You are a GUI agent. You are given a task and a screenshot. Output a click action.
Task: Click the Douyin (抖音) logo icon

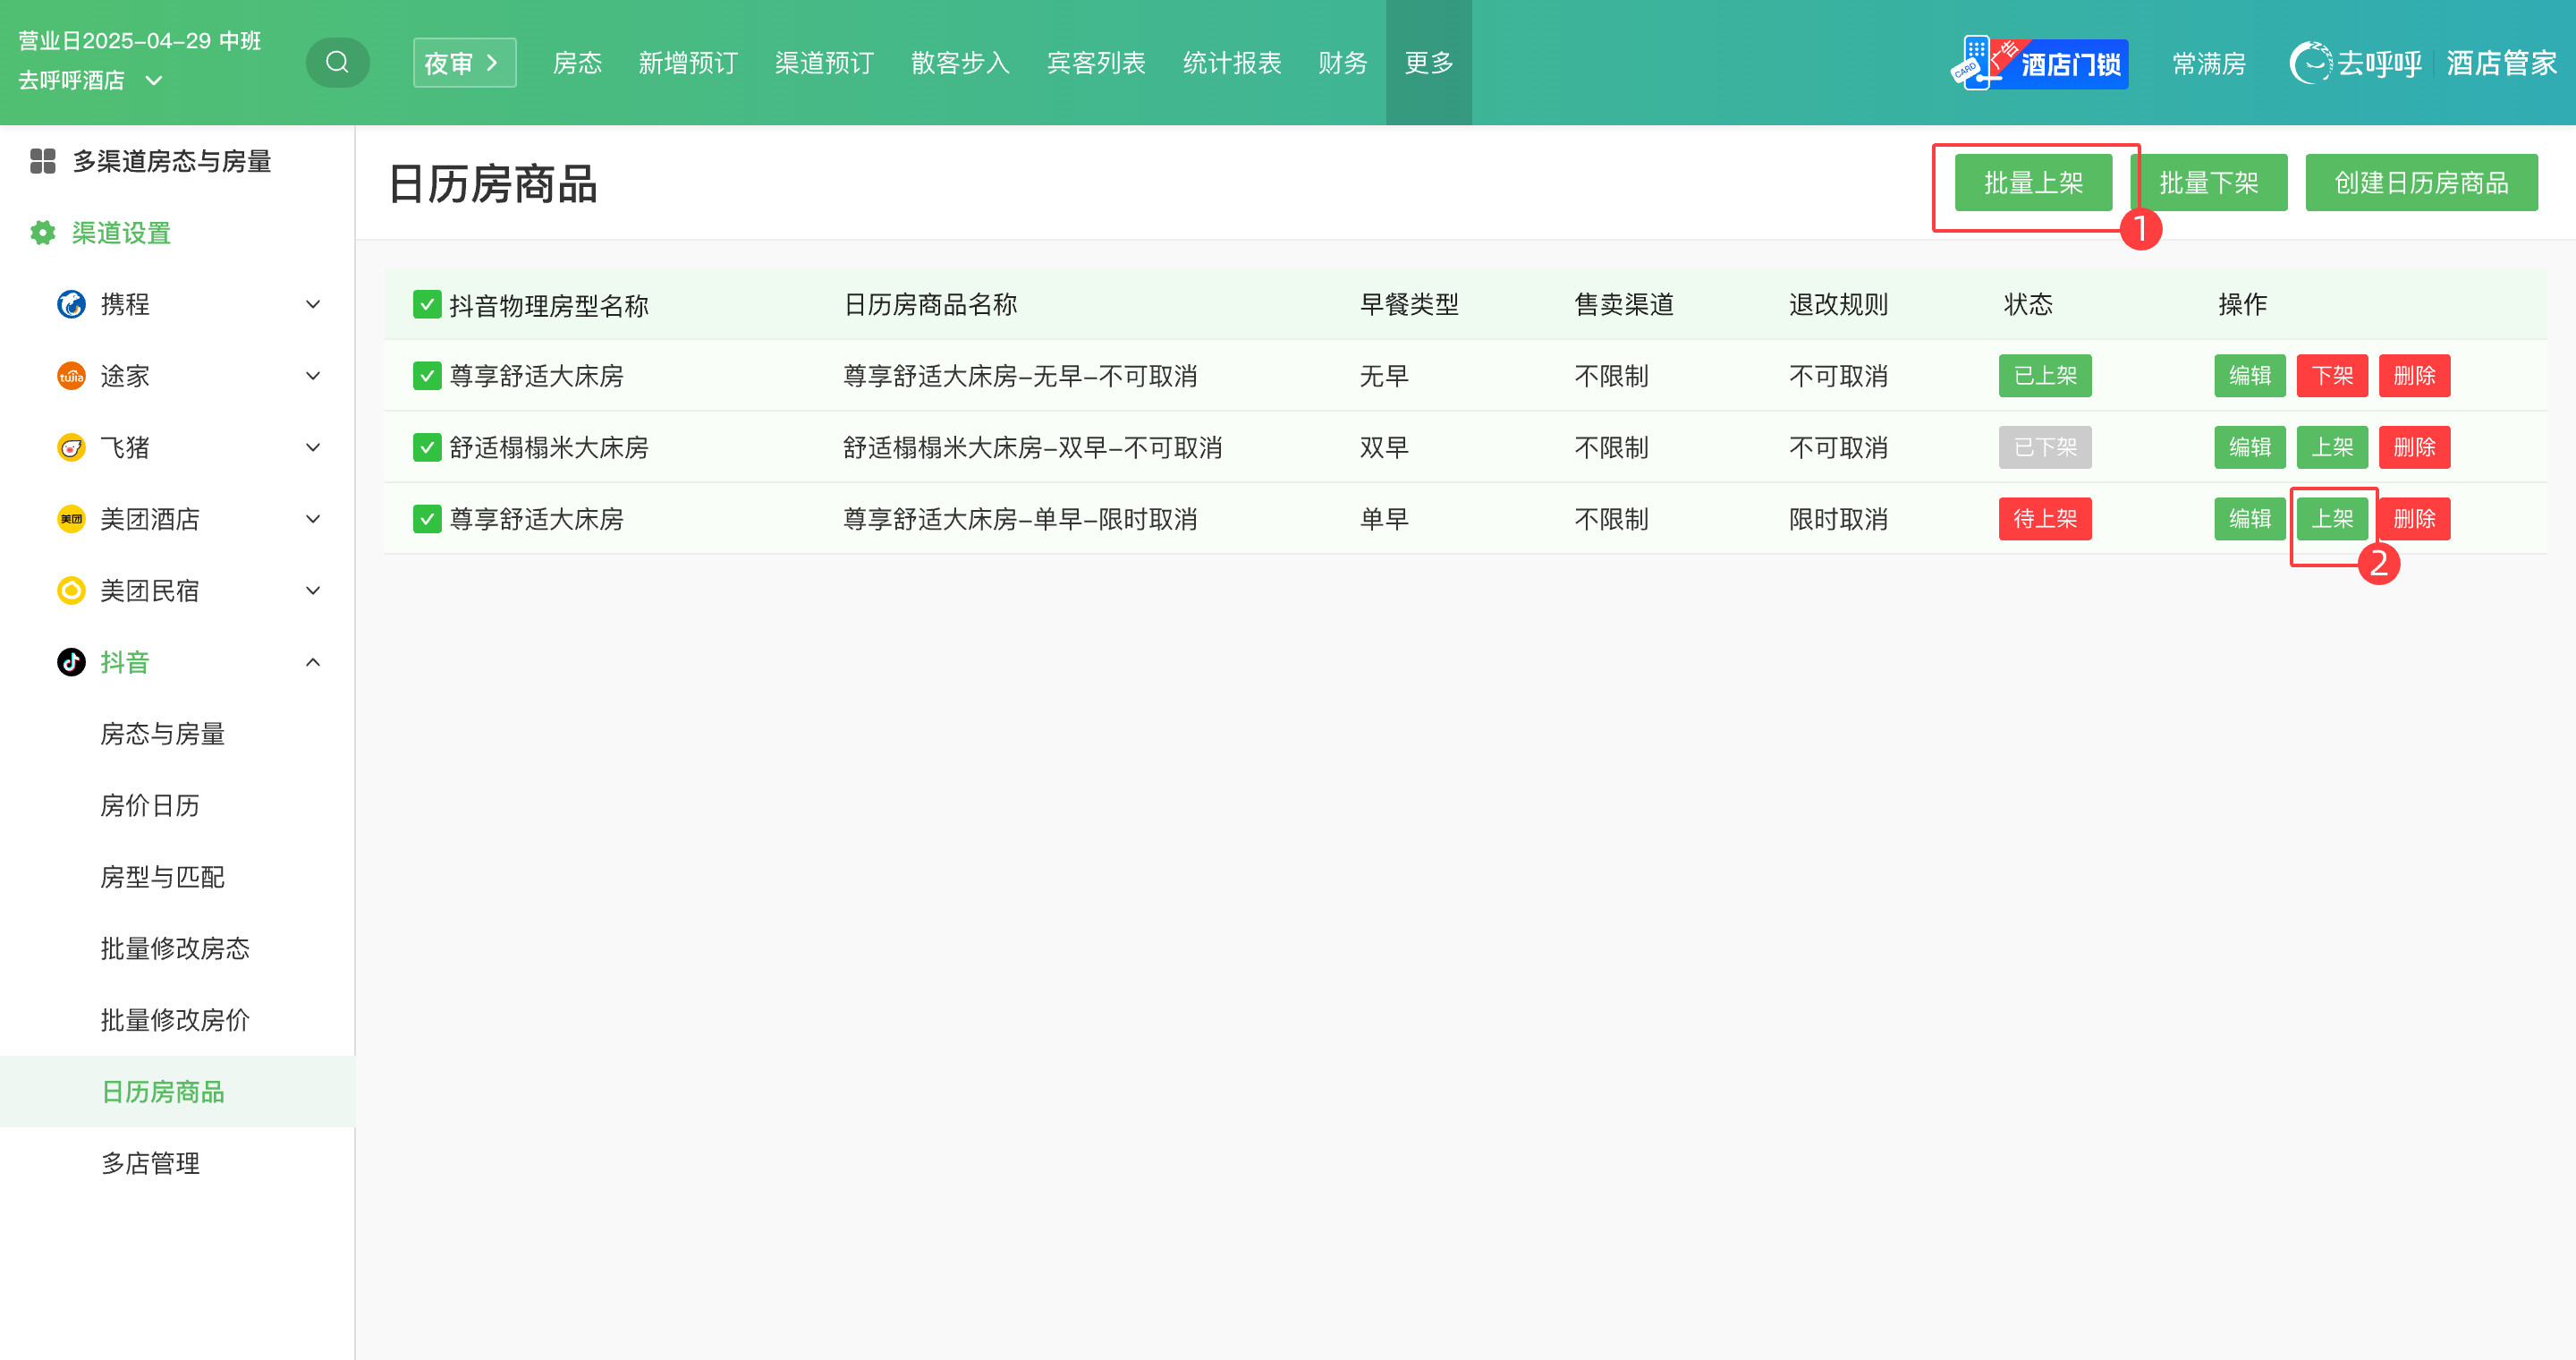tap(71, 662)
